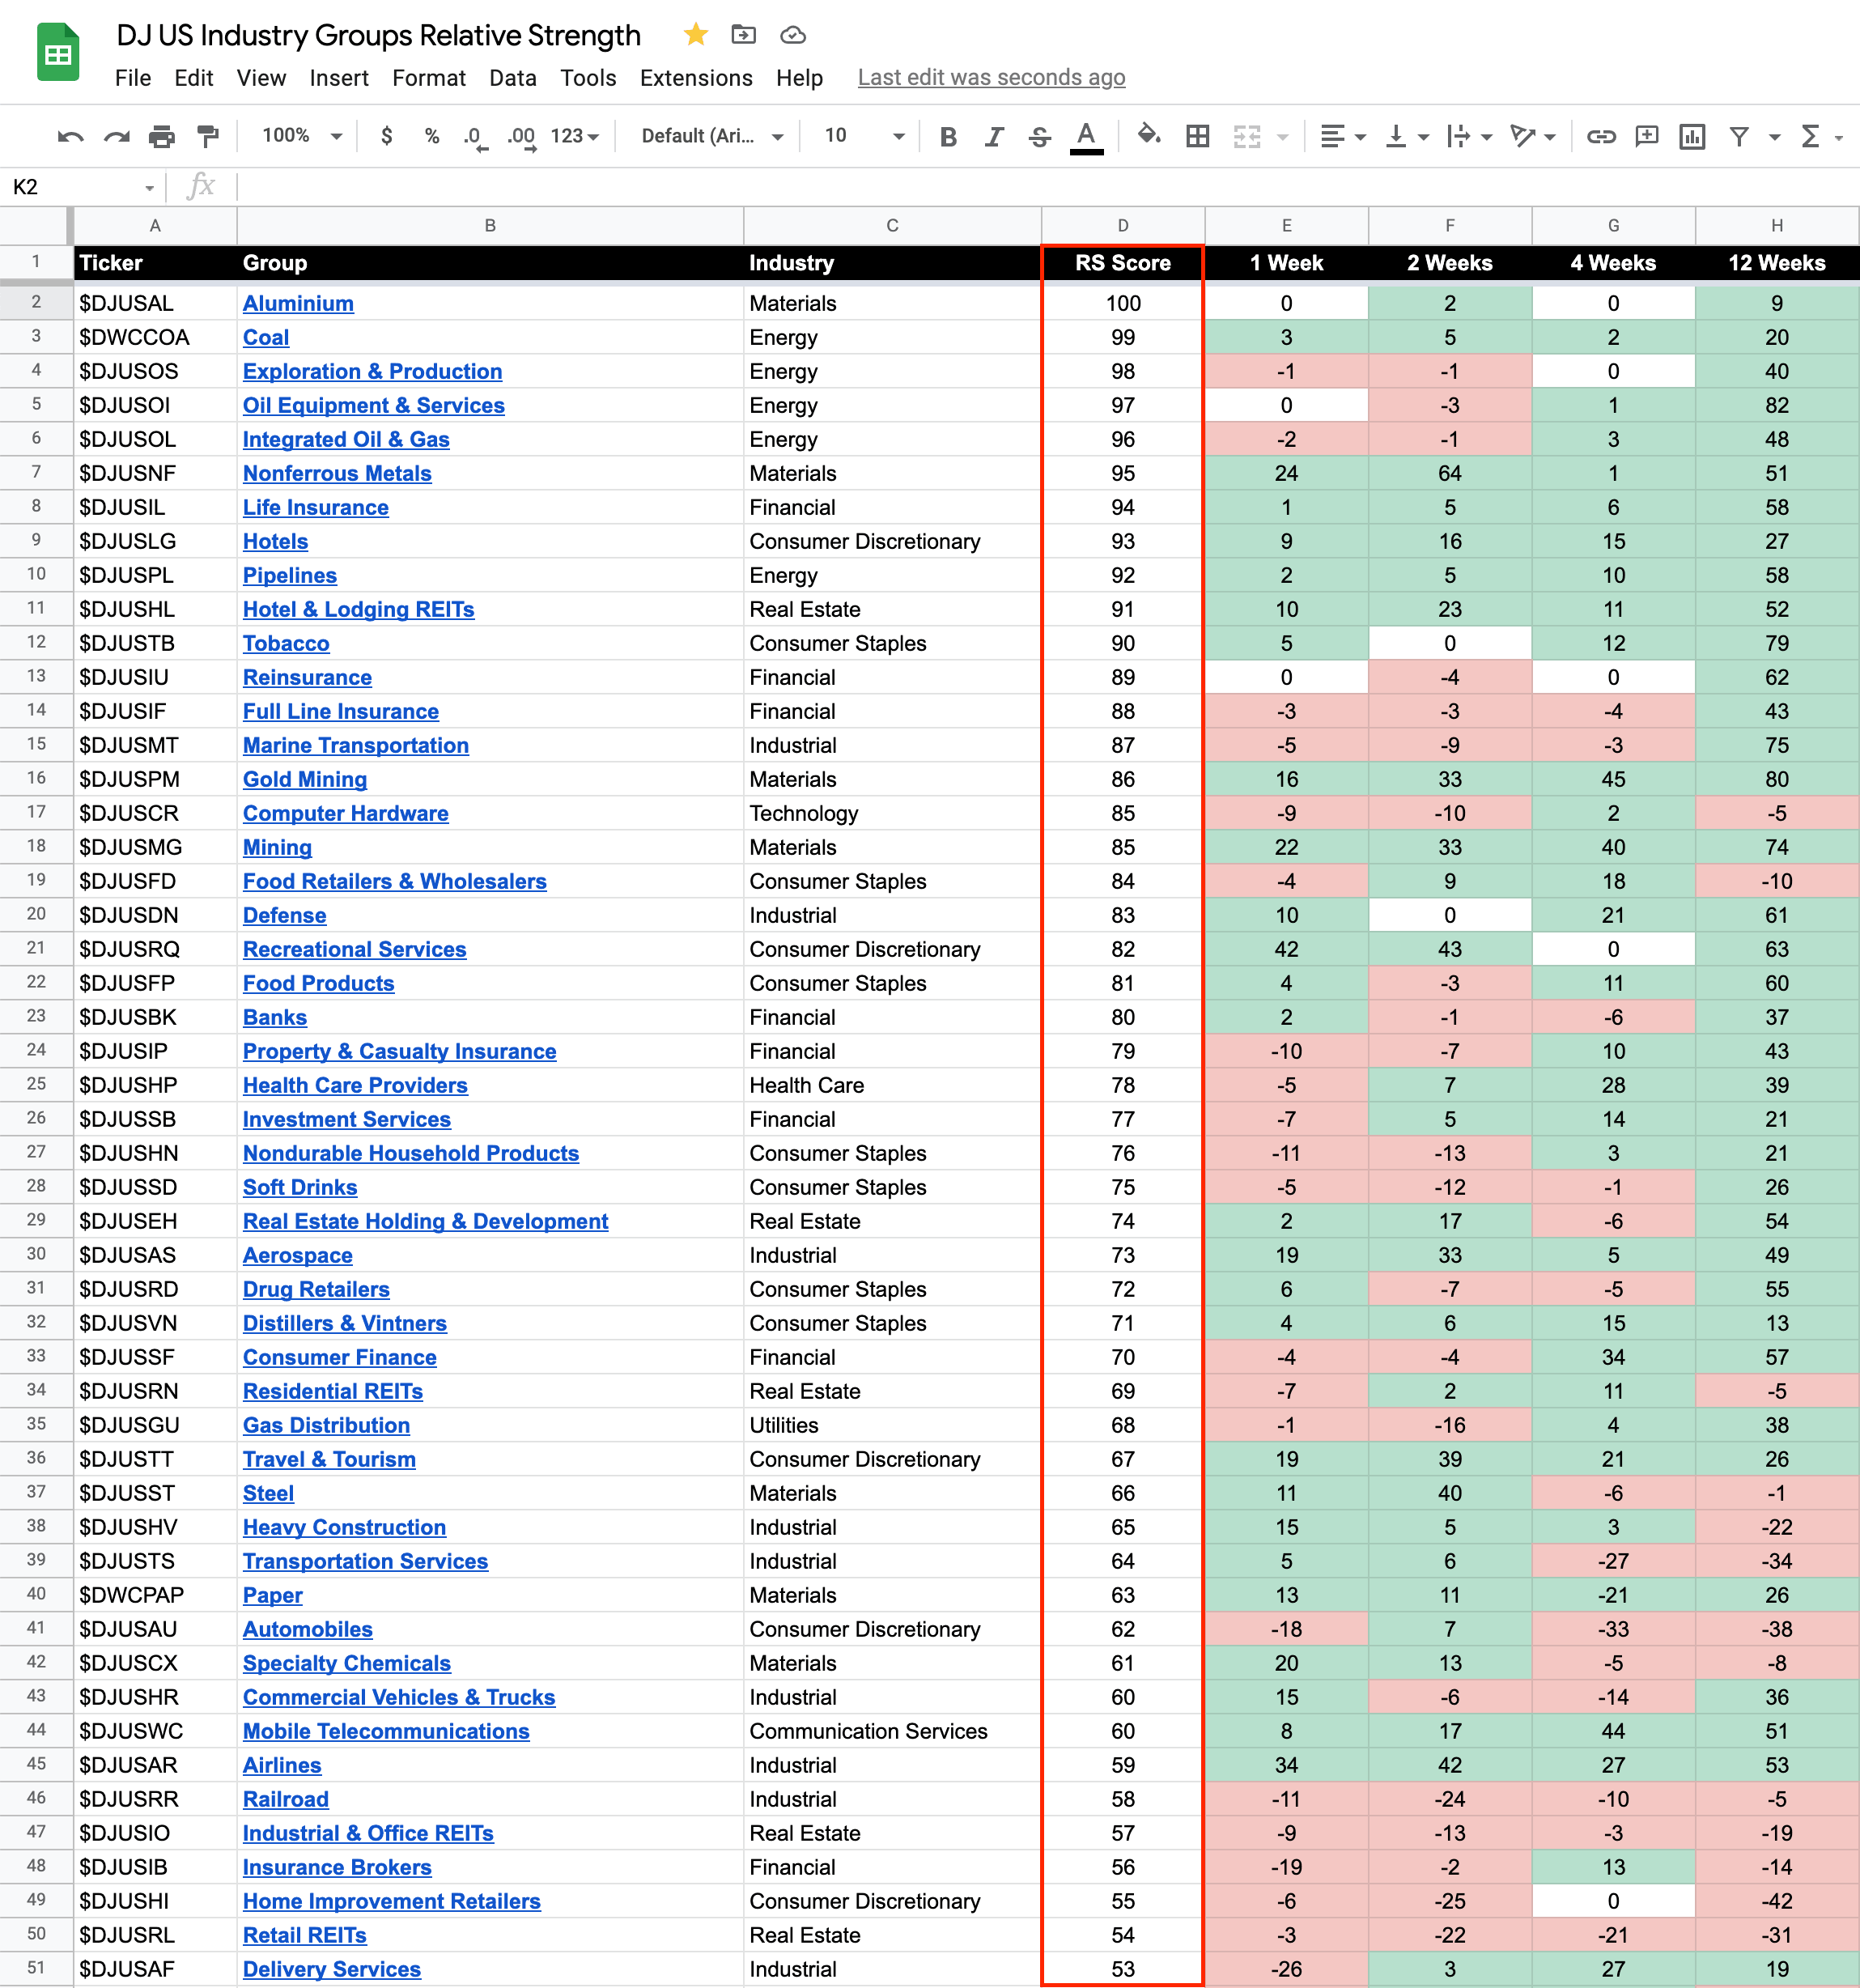
Task: Star this spreadsheet document
Action: tap(696, 35)
